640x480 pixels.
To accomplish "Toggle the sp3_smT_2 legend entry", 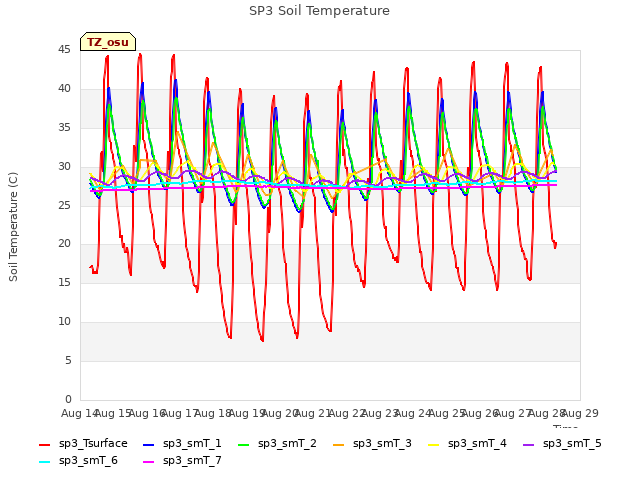I will tap(277, 444).
